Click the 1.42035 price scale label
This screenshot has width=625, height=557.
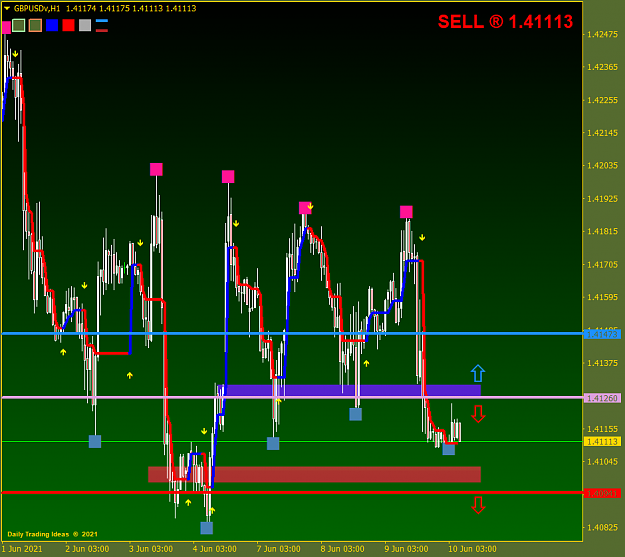(602, 165)
